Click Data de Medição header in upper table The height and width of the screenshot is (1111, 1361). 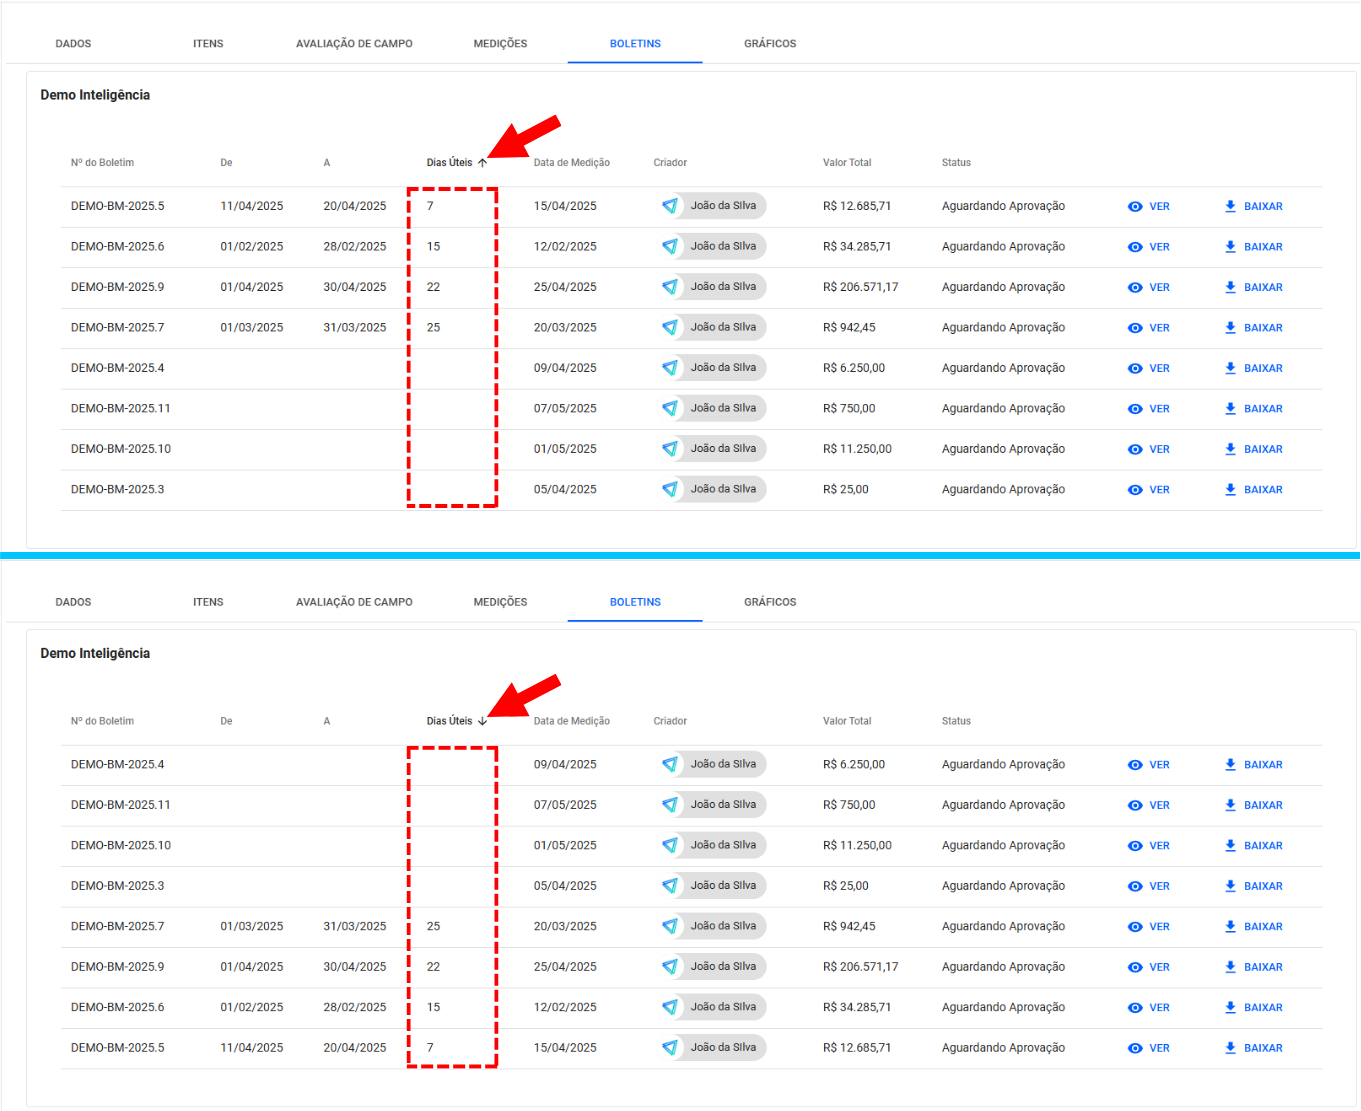pyautogui.click(x=571, y=163)
